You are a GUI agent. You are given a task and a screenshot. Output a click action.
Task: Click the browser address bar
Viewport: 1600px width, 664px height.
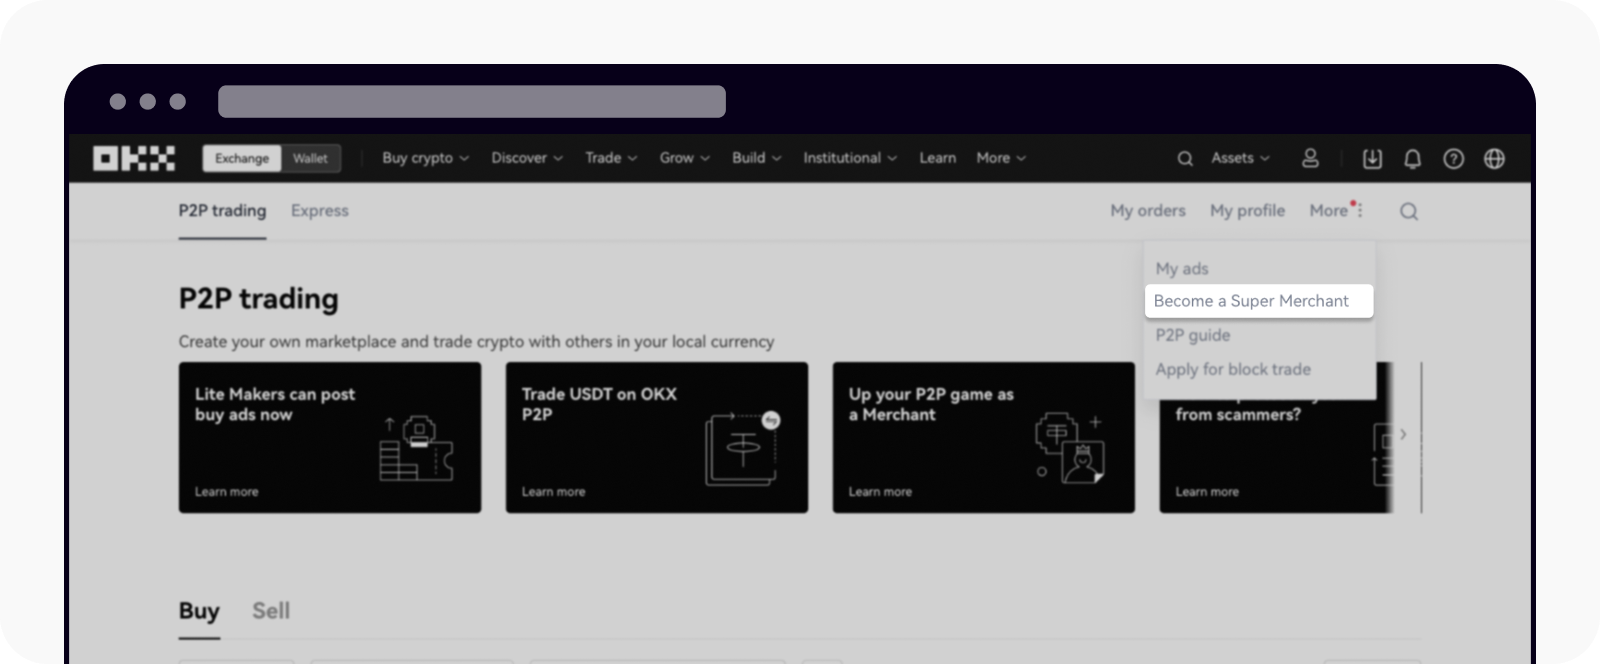(472, 101)
